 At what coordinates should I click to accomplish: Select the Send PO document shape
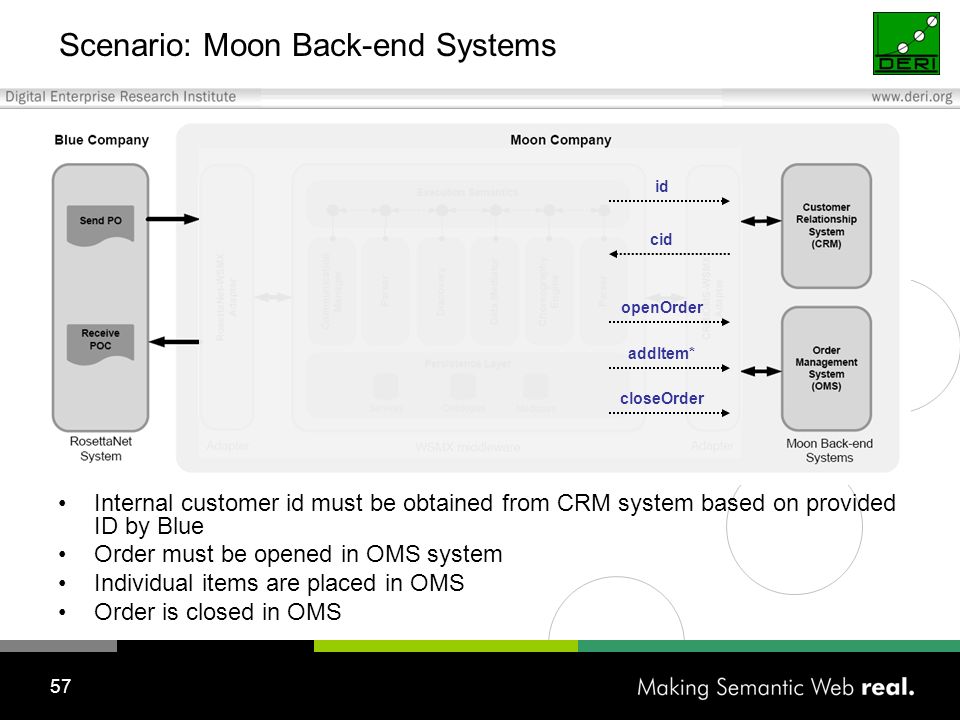point(100,225)
